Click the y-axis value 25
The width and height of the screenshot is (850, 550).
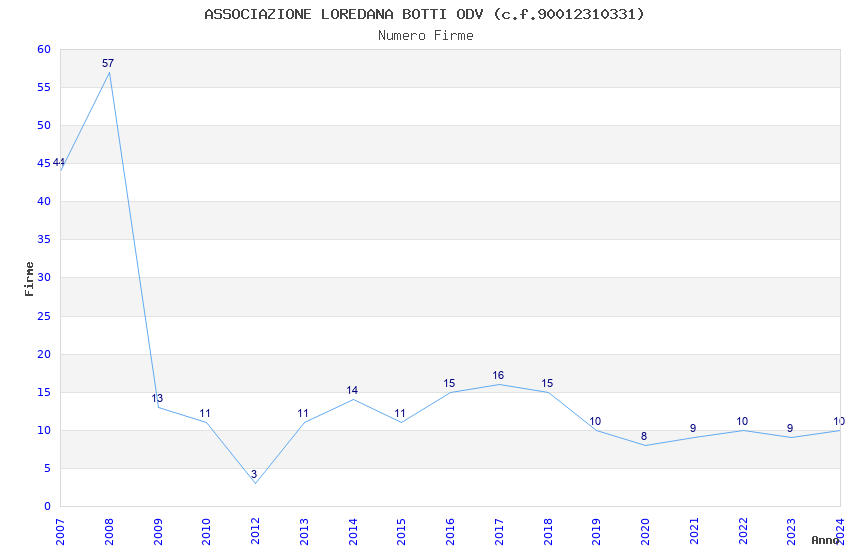[44, 316]
